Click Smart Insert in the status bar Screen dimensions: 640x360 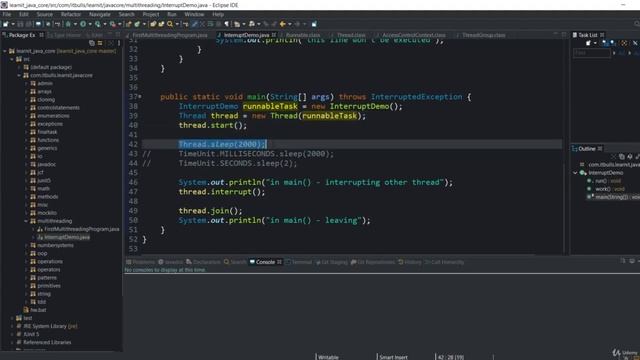[393, 357]
